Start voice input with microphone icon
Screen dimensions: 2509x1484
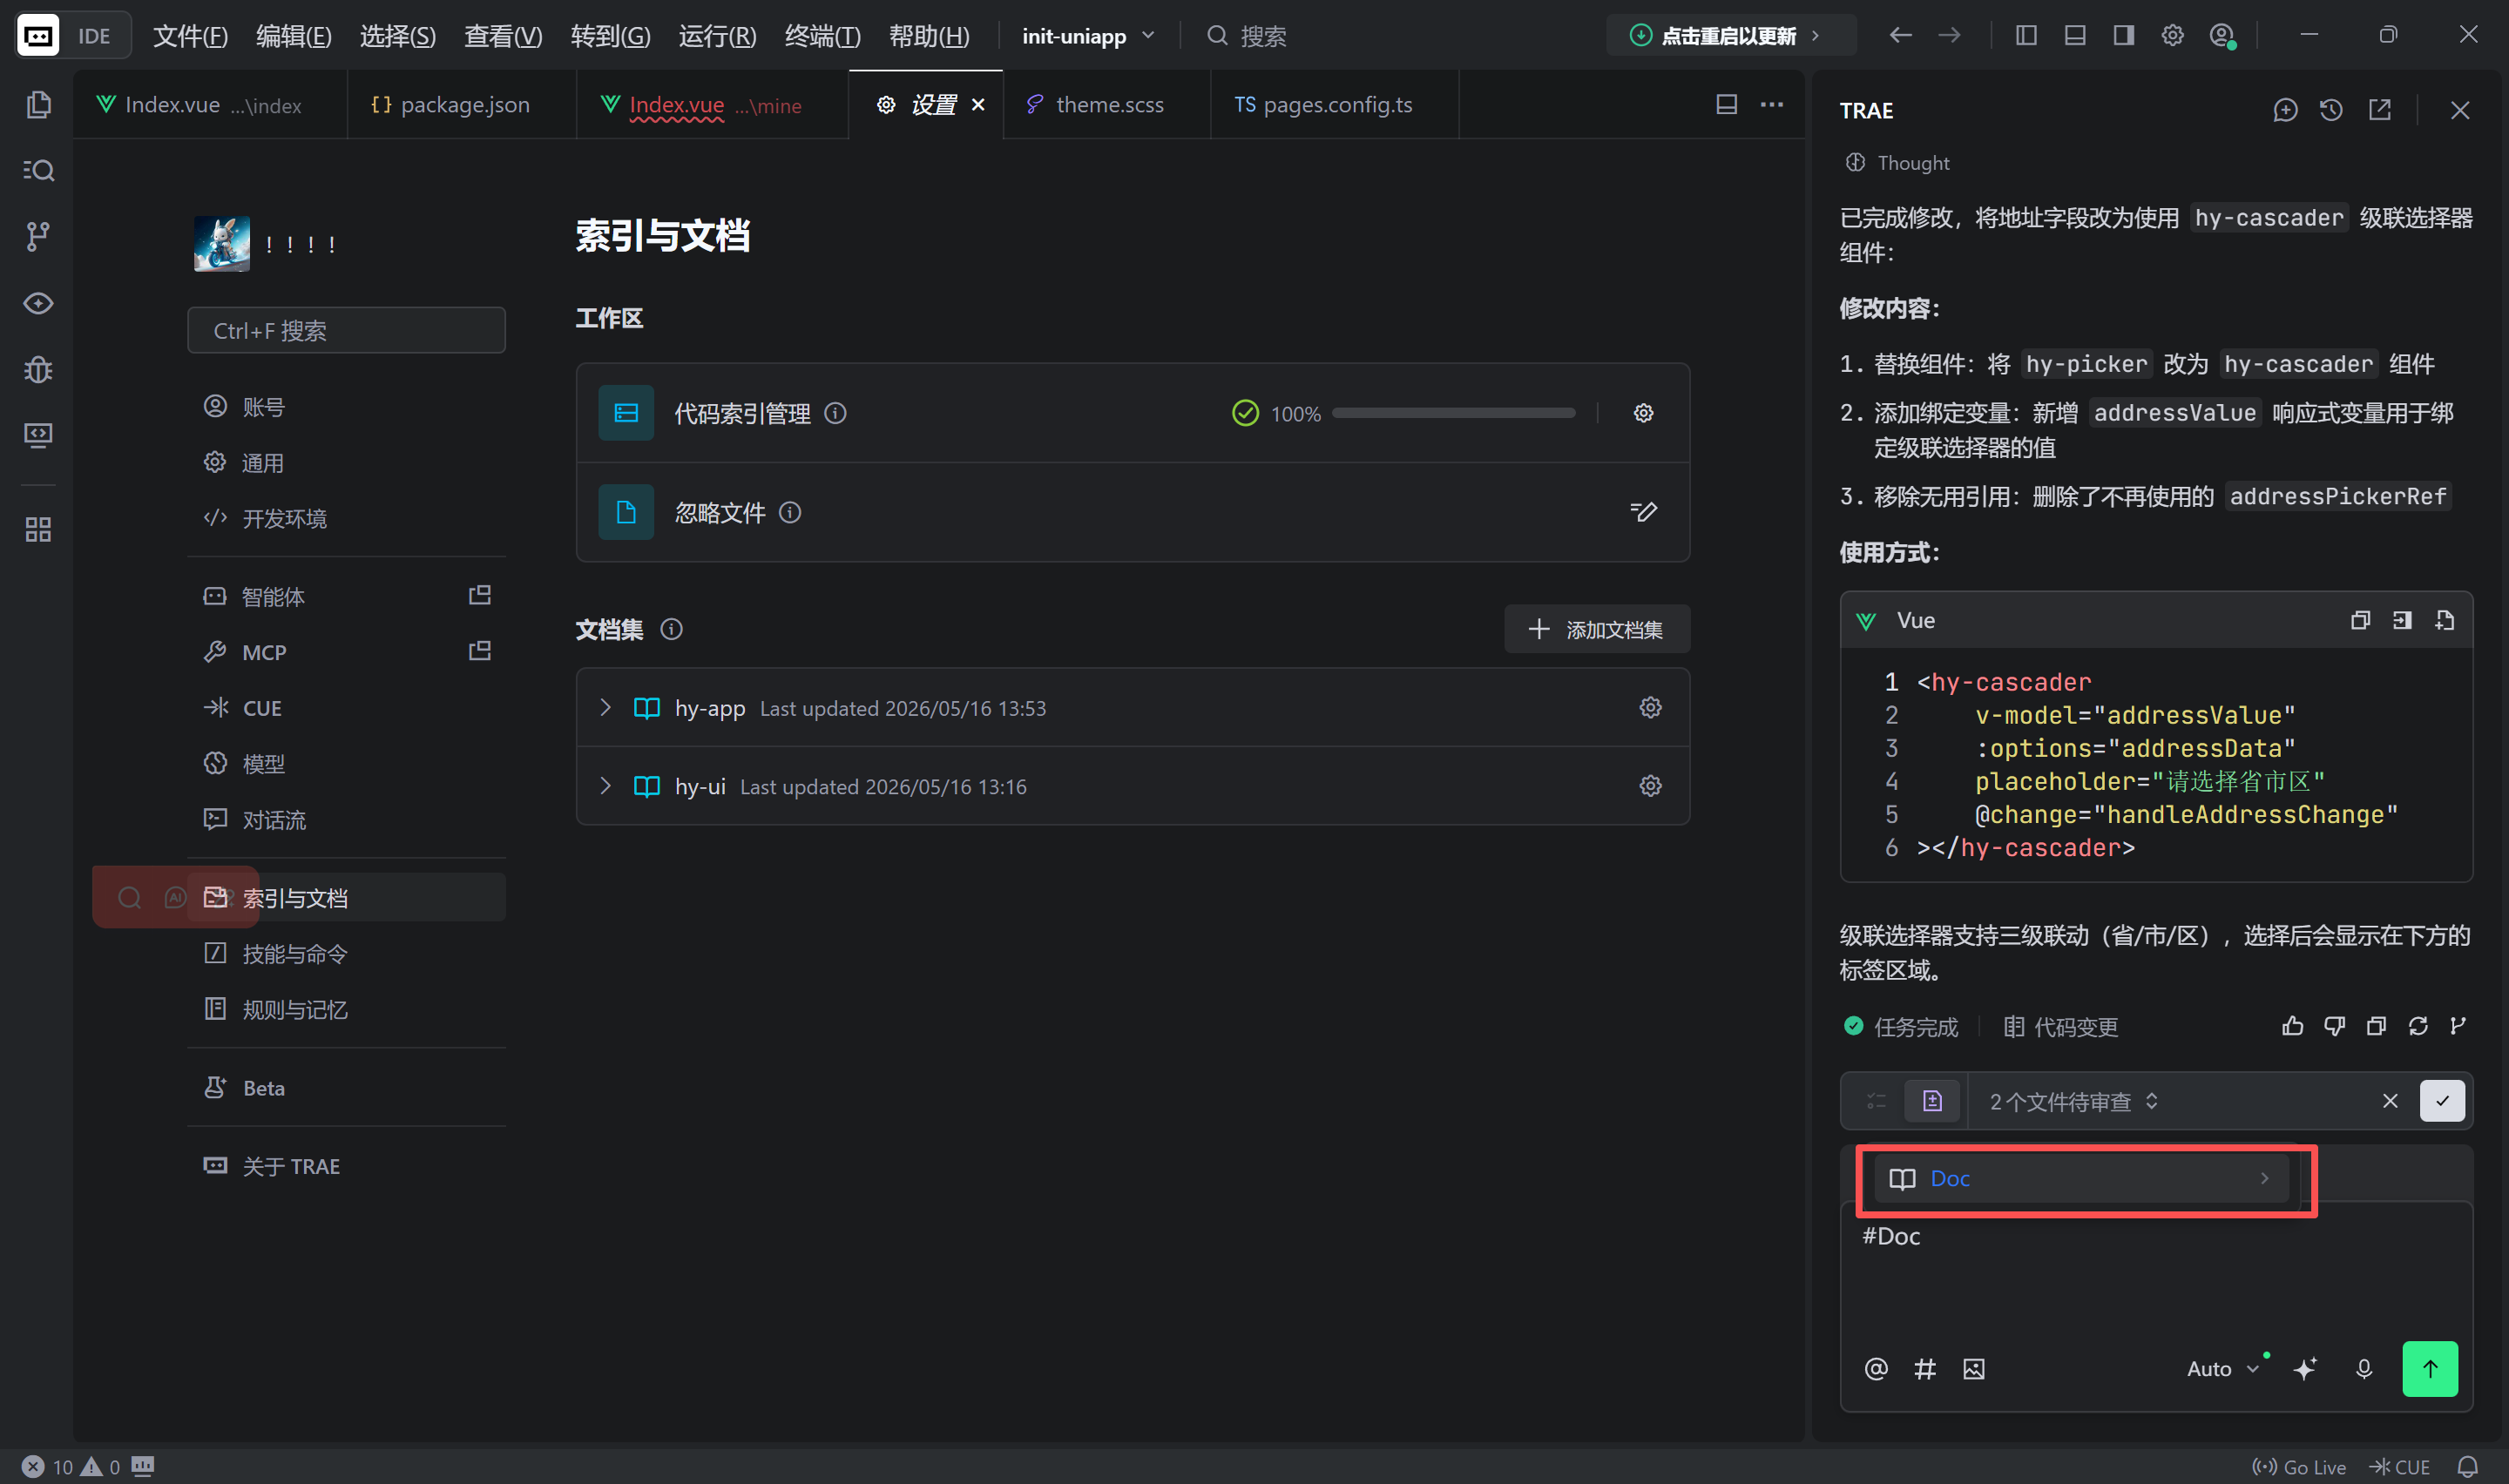coord(2364,1369)
